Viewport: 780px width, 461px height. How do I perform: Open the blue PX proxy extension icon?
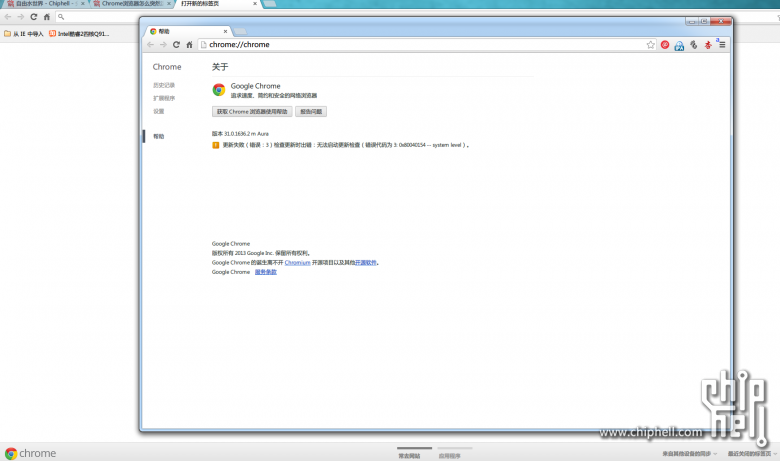(x=679, y=46)
